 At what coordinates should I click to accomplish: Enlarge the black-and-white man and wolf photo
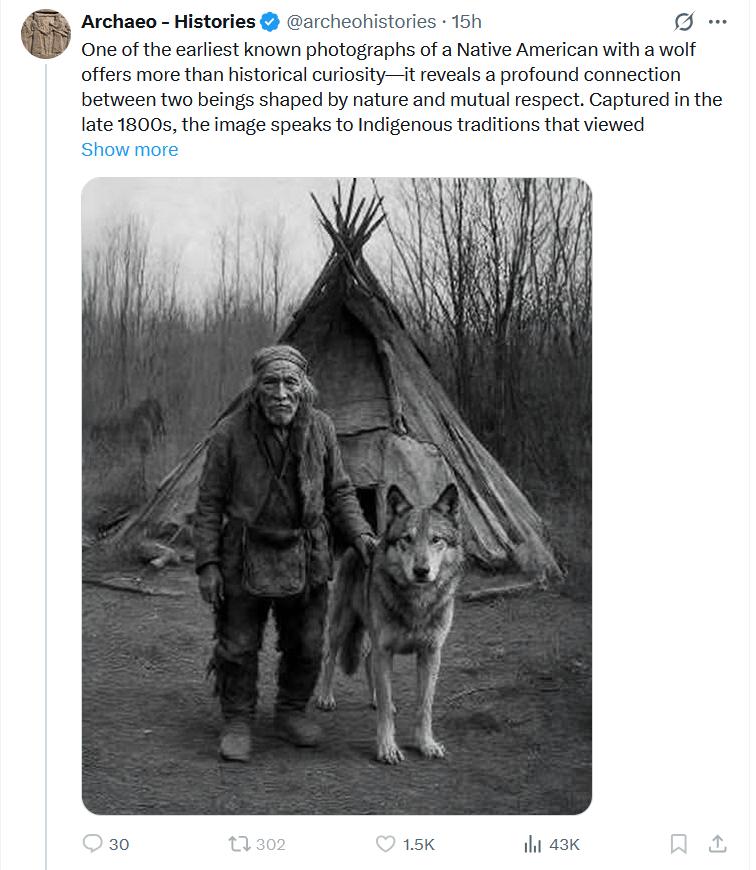click(336, 496)
